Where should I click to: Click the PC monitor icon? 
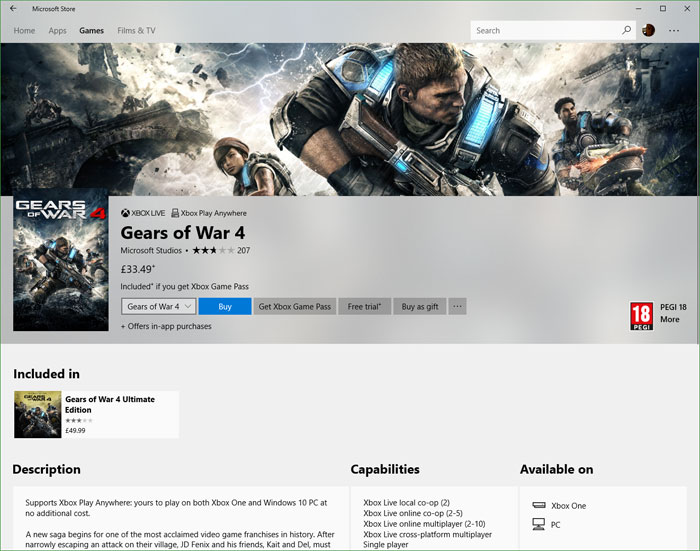coord(538,524)
